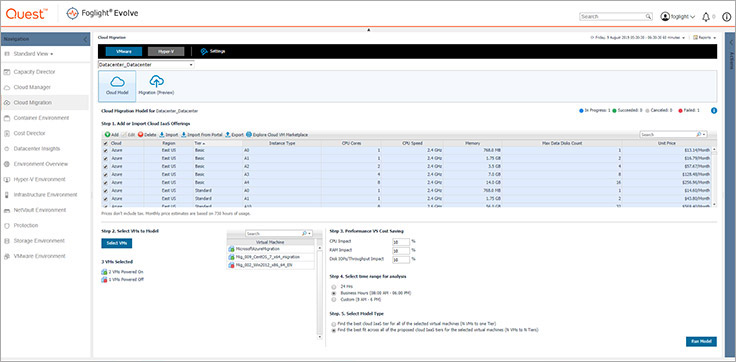Delete the selected IaaS offerings

pyautogui.click(x=147, y=135)
